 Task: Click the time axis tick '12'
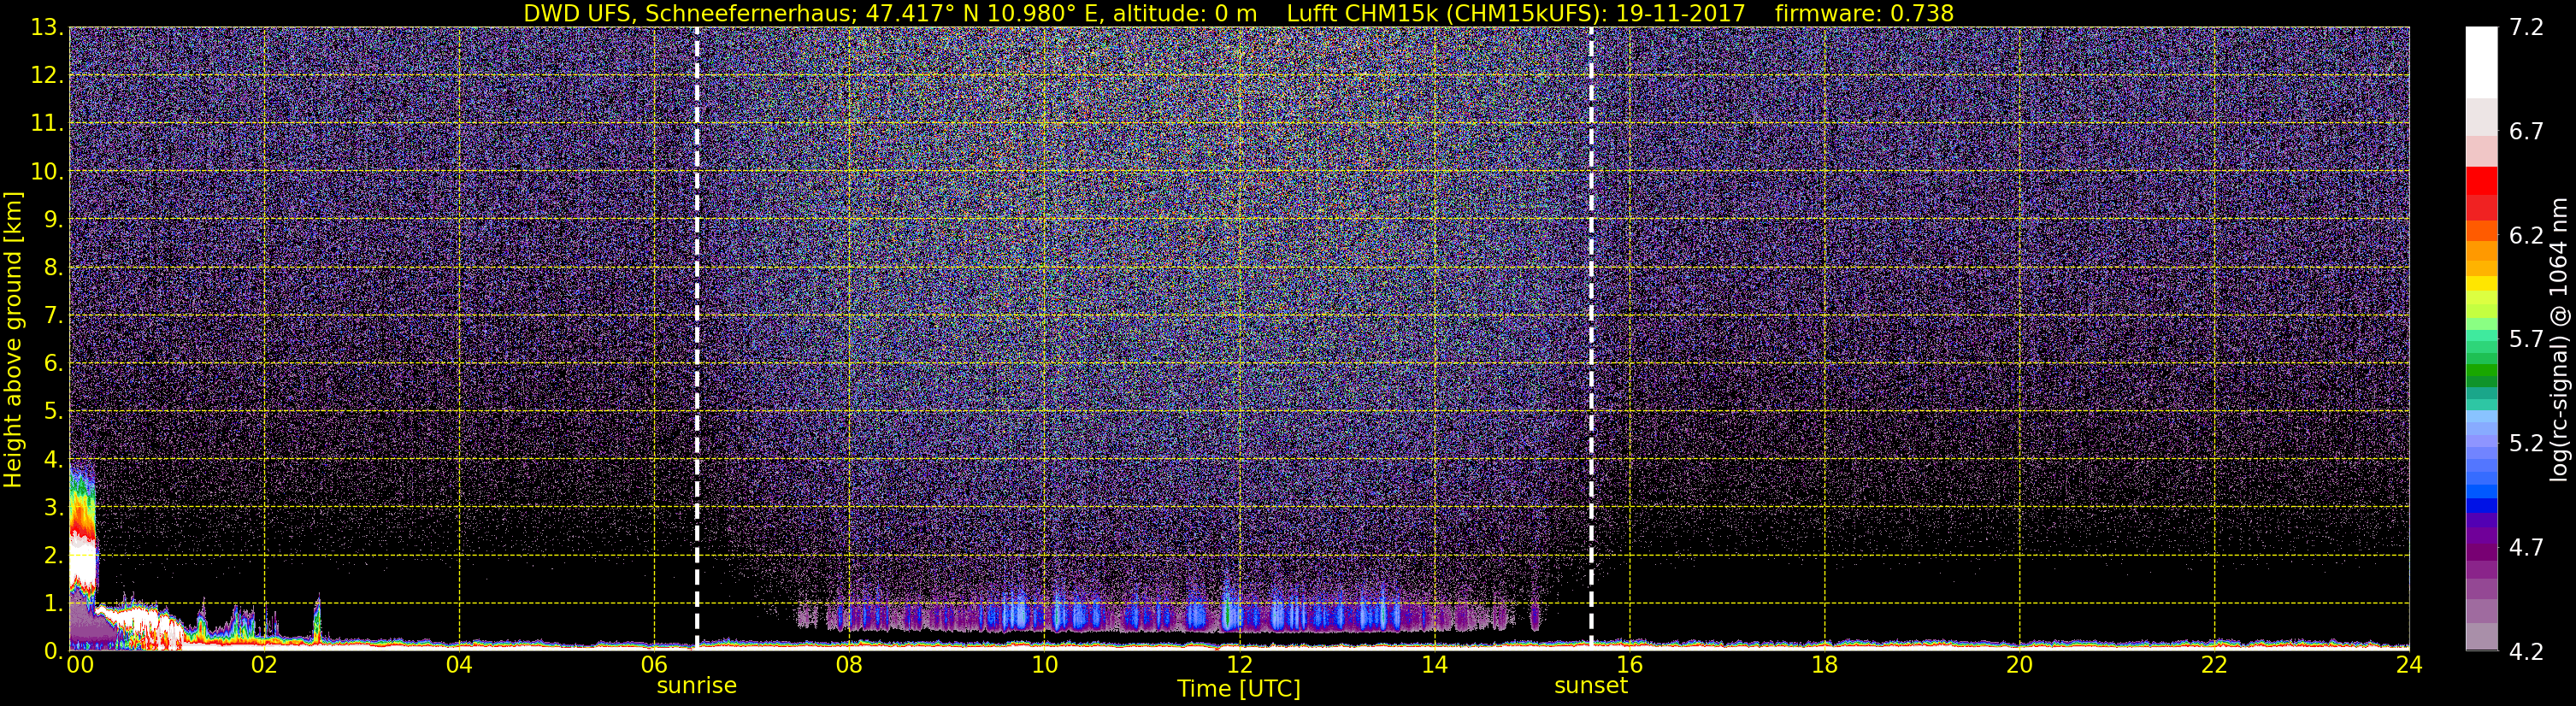click(x=1239, y=665)
